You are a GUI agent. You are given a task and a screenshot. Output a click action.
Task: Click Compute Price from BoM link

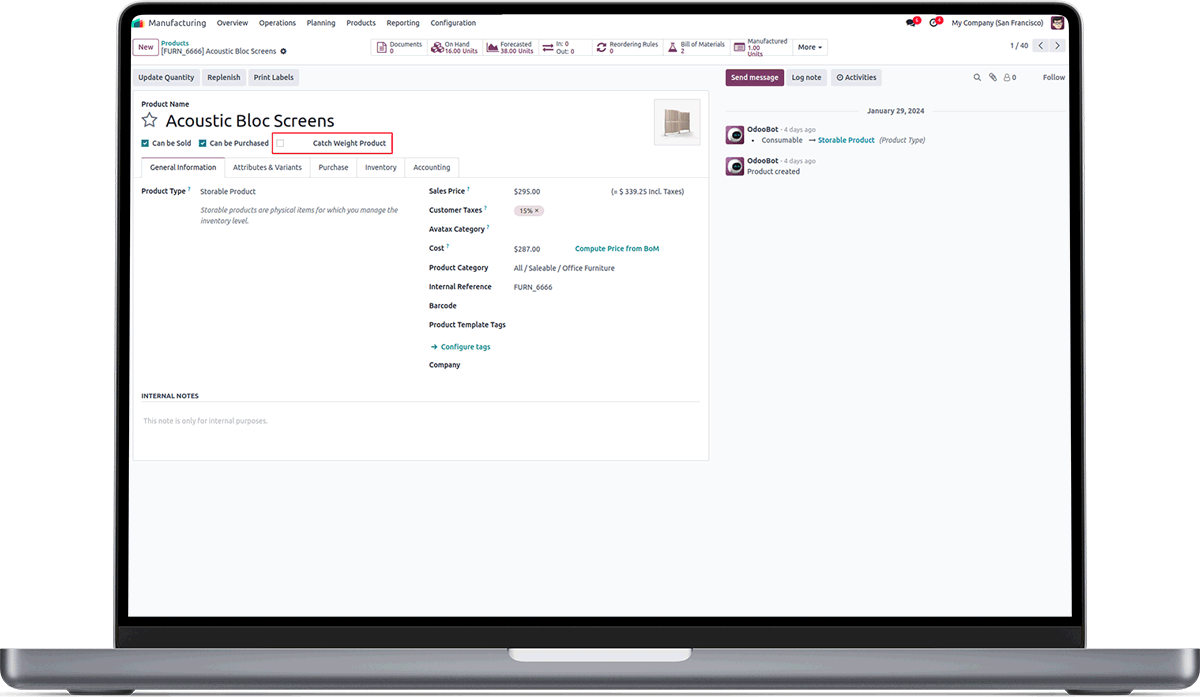(x=617, y=248)
